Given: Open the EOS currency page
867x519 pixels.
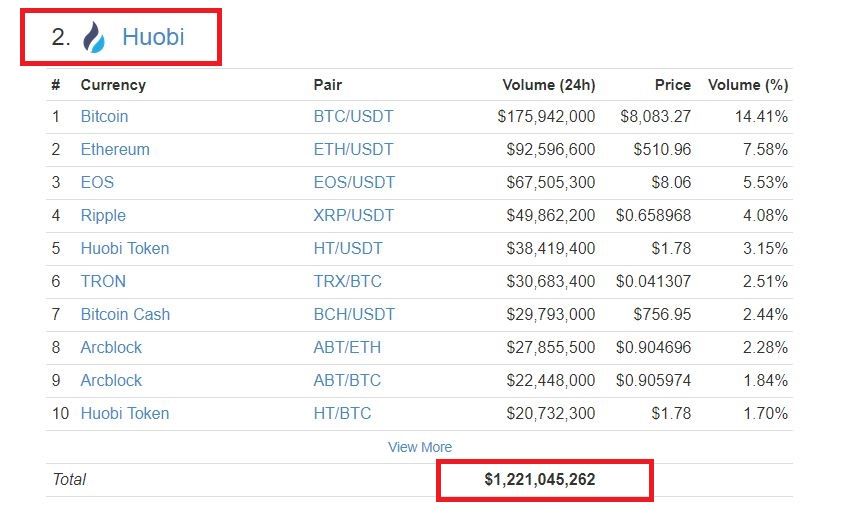Looking at the screenshot, I should tap(97, 182).
